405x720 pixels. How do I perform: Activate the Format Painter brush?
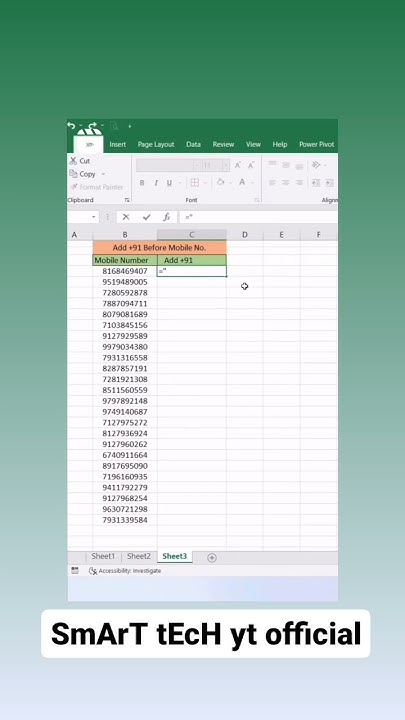coord(73,187)
